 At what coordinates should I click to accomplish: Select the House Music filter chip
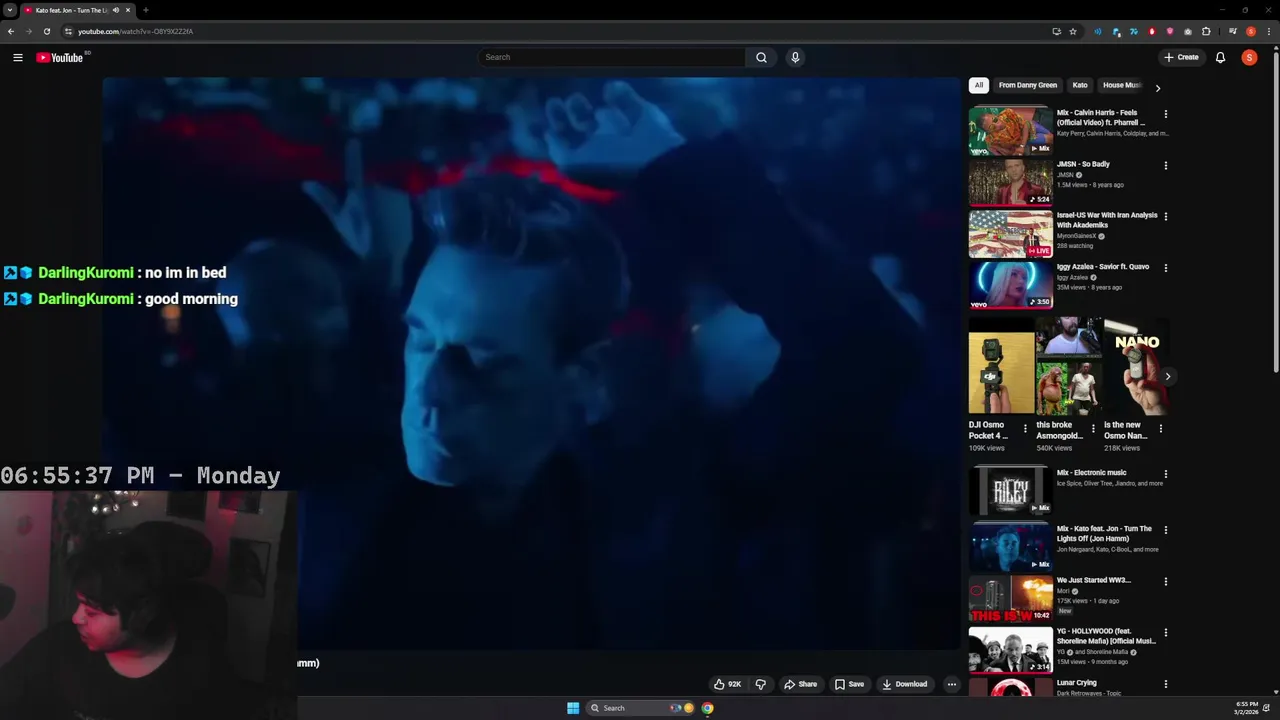tap(1121, 85)
